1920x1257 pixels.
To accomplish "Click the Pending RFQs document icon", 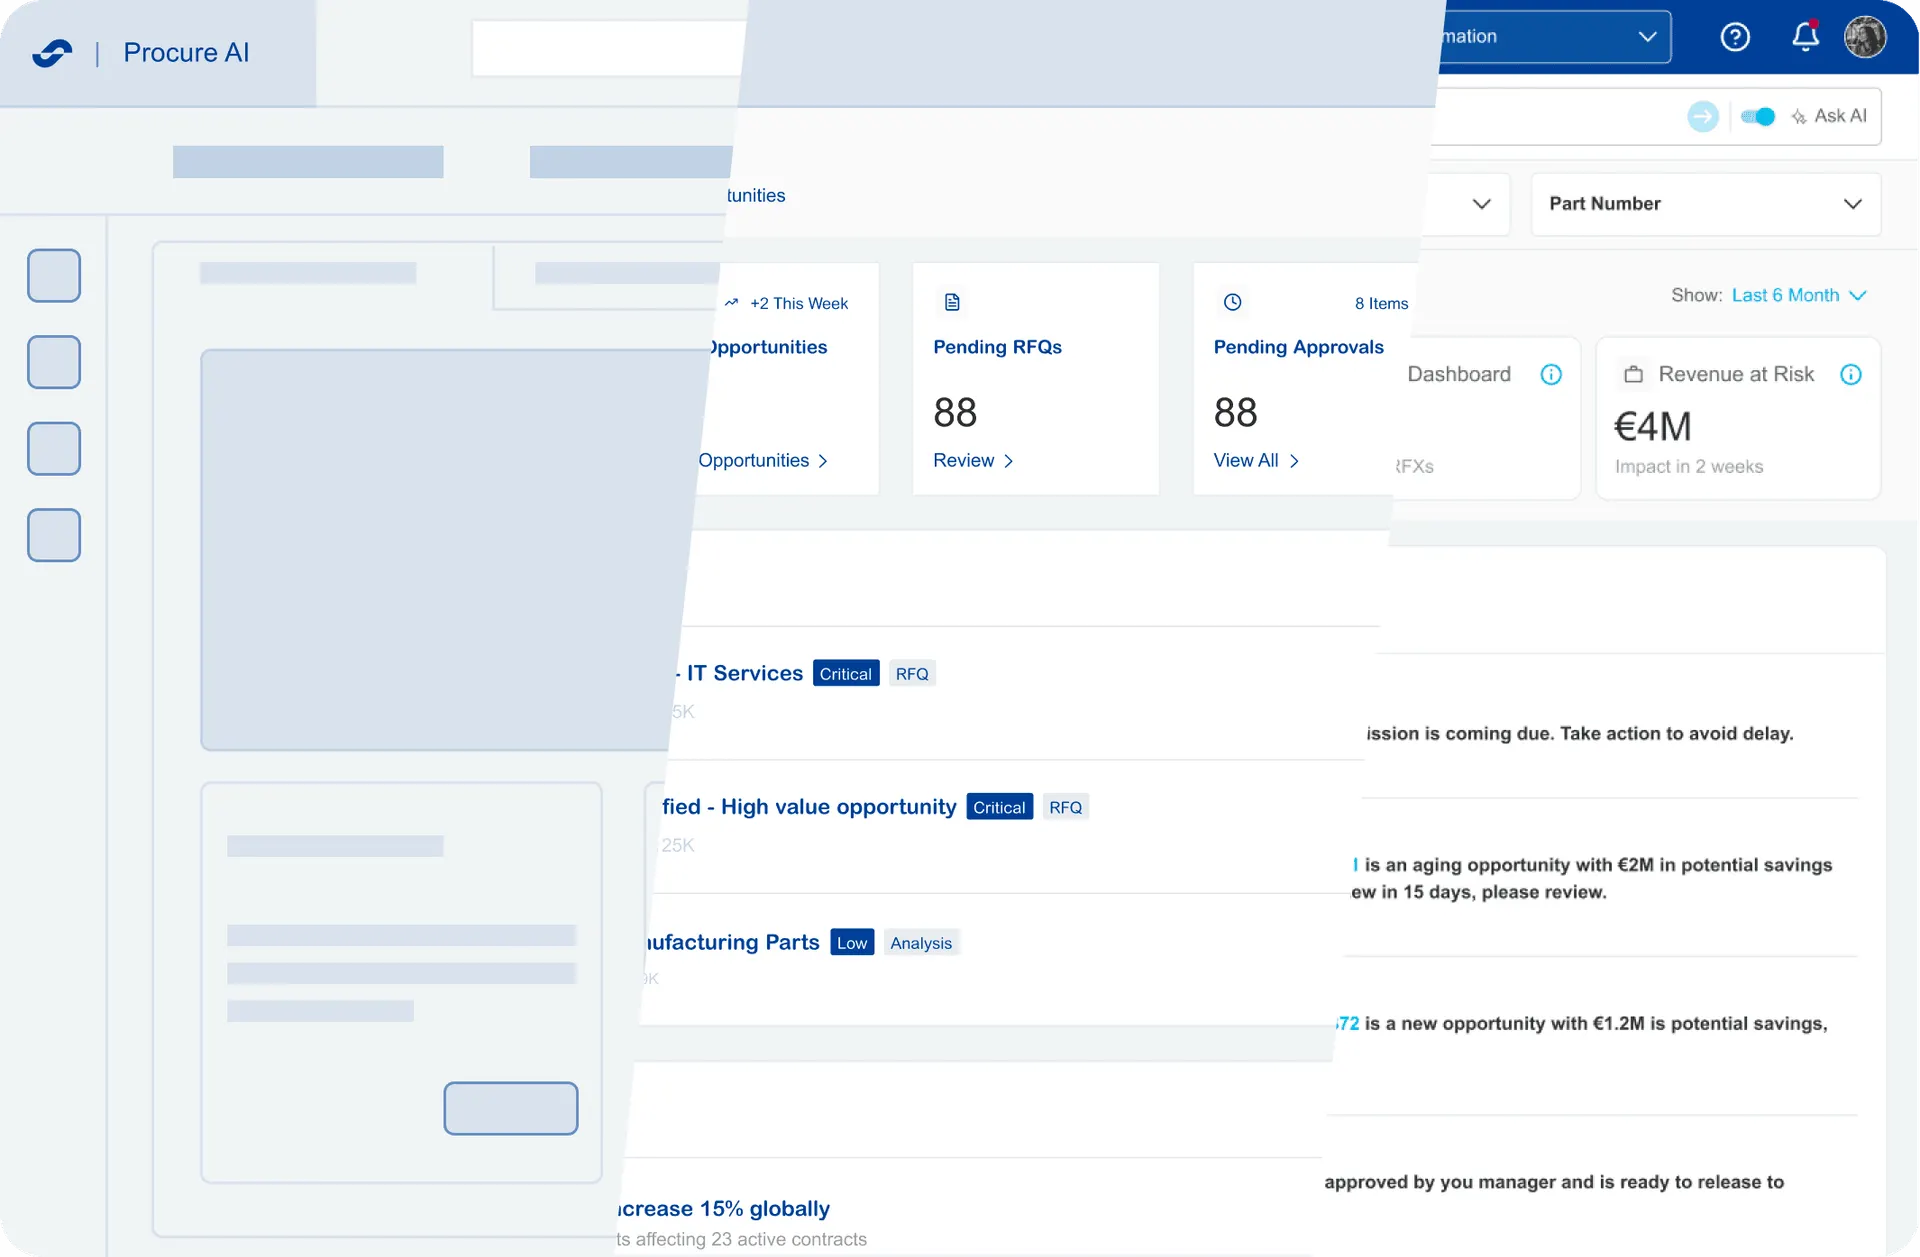I will pyautogui.click(x=952, y=302).
